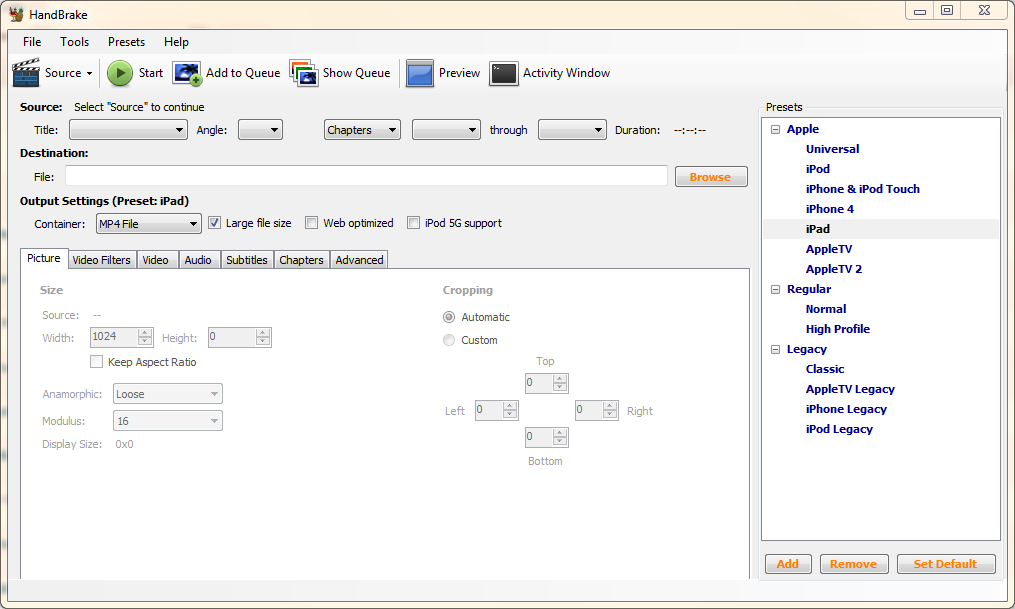Screen dimensions: 1015x609
Task: Open the Tools menu
Action: (74, 42)
